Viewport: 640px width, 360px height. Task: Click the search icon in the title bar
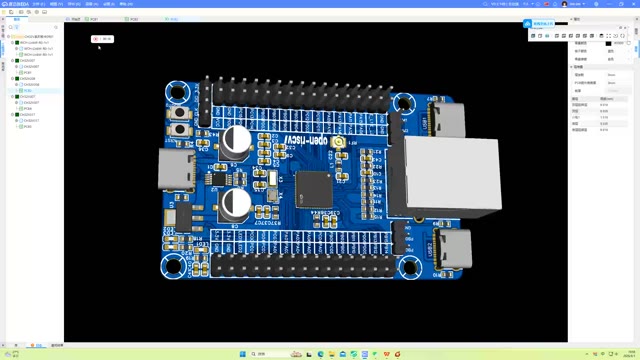[485, 4]
